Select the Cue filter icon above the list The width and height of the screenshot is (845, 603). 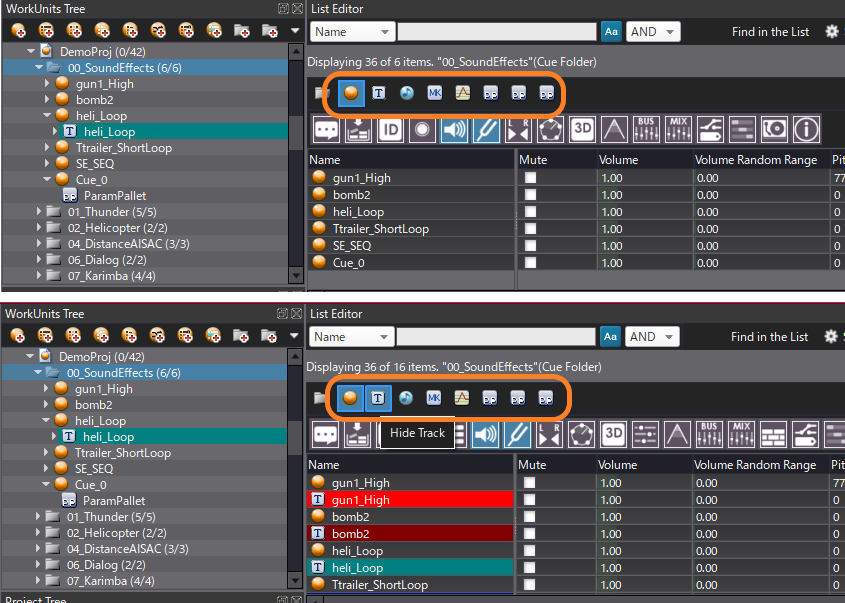(x=350, y=93)
